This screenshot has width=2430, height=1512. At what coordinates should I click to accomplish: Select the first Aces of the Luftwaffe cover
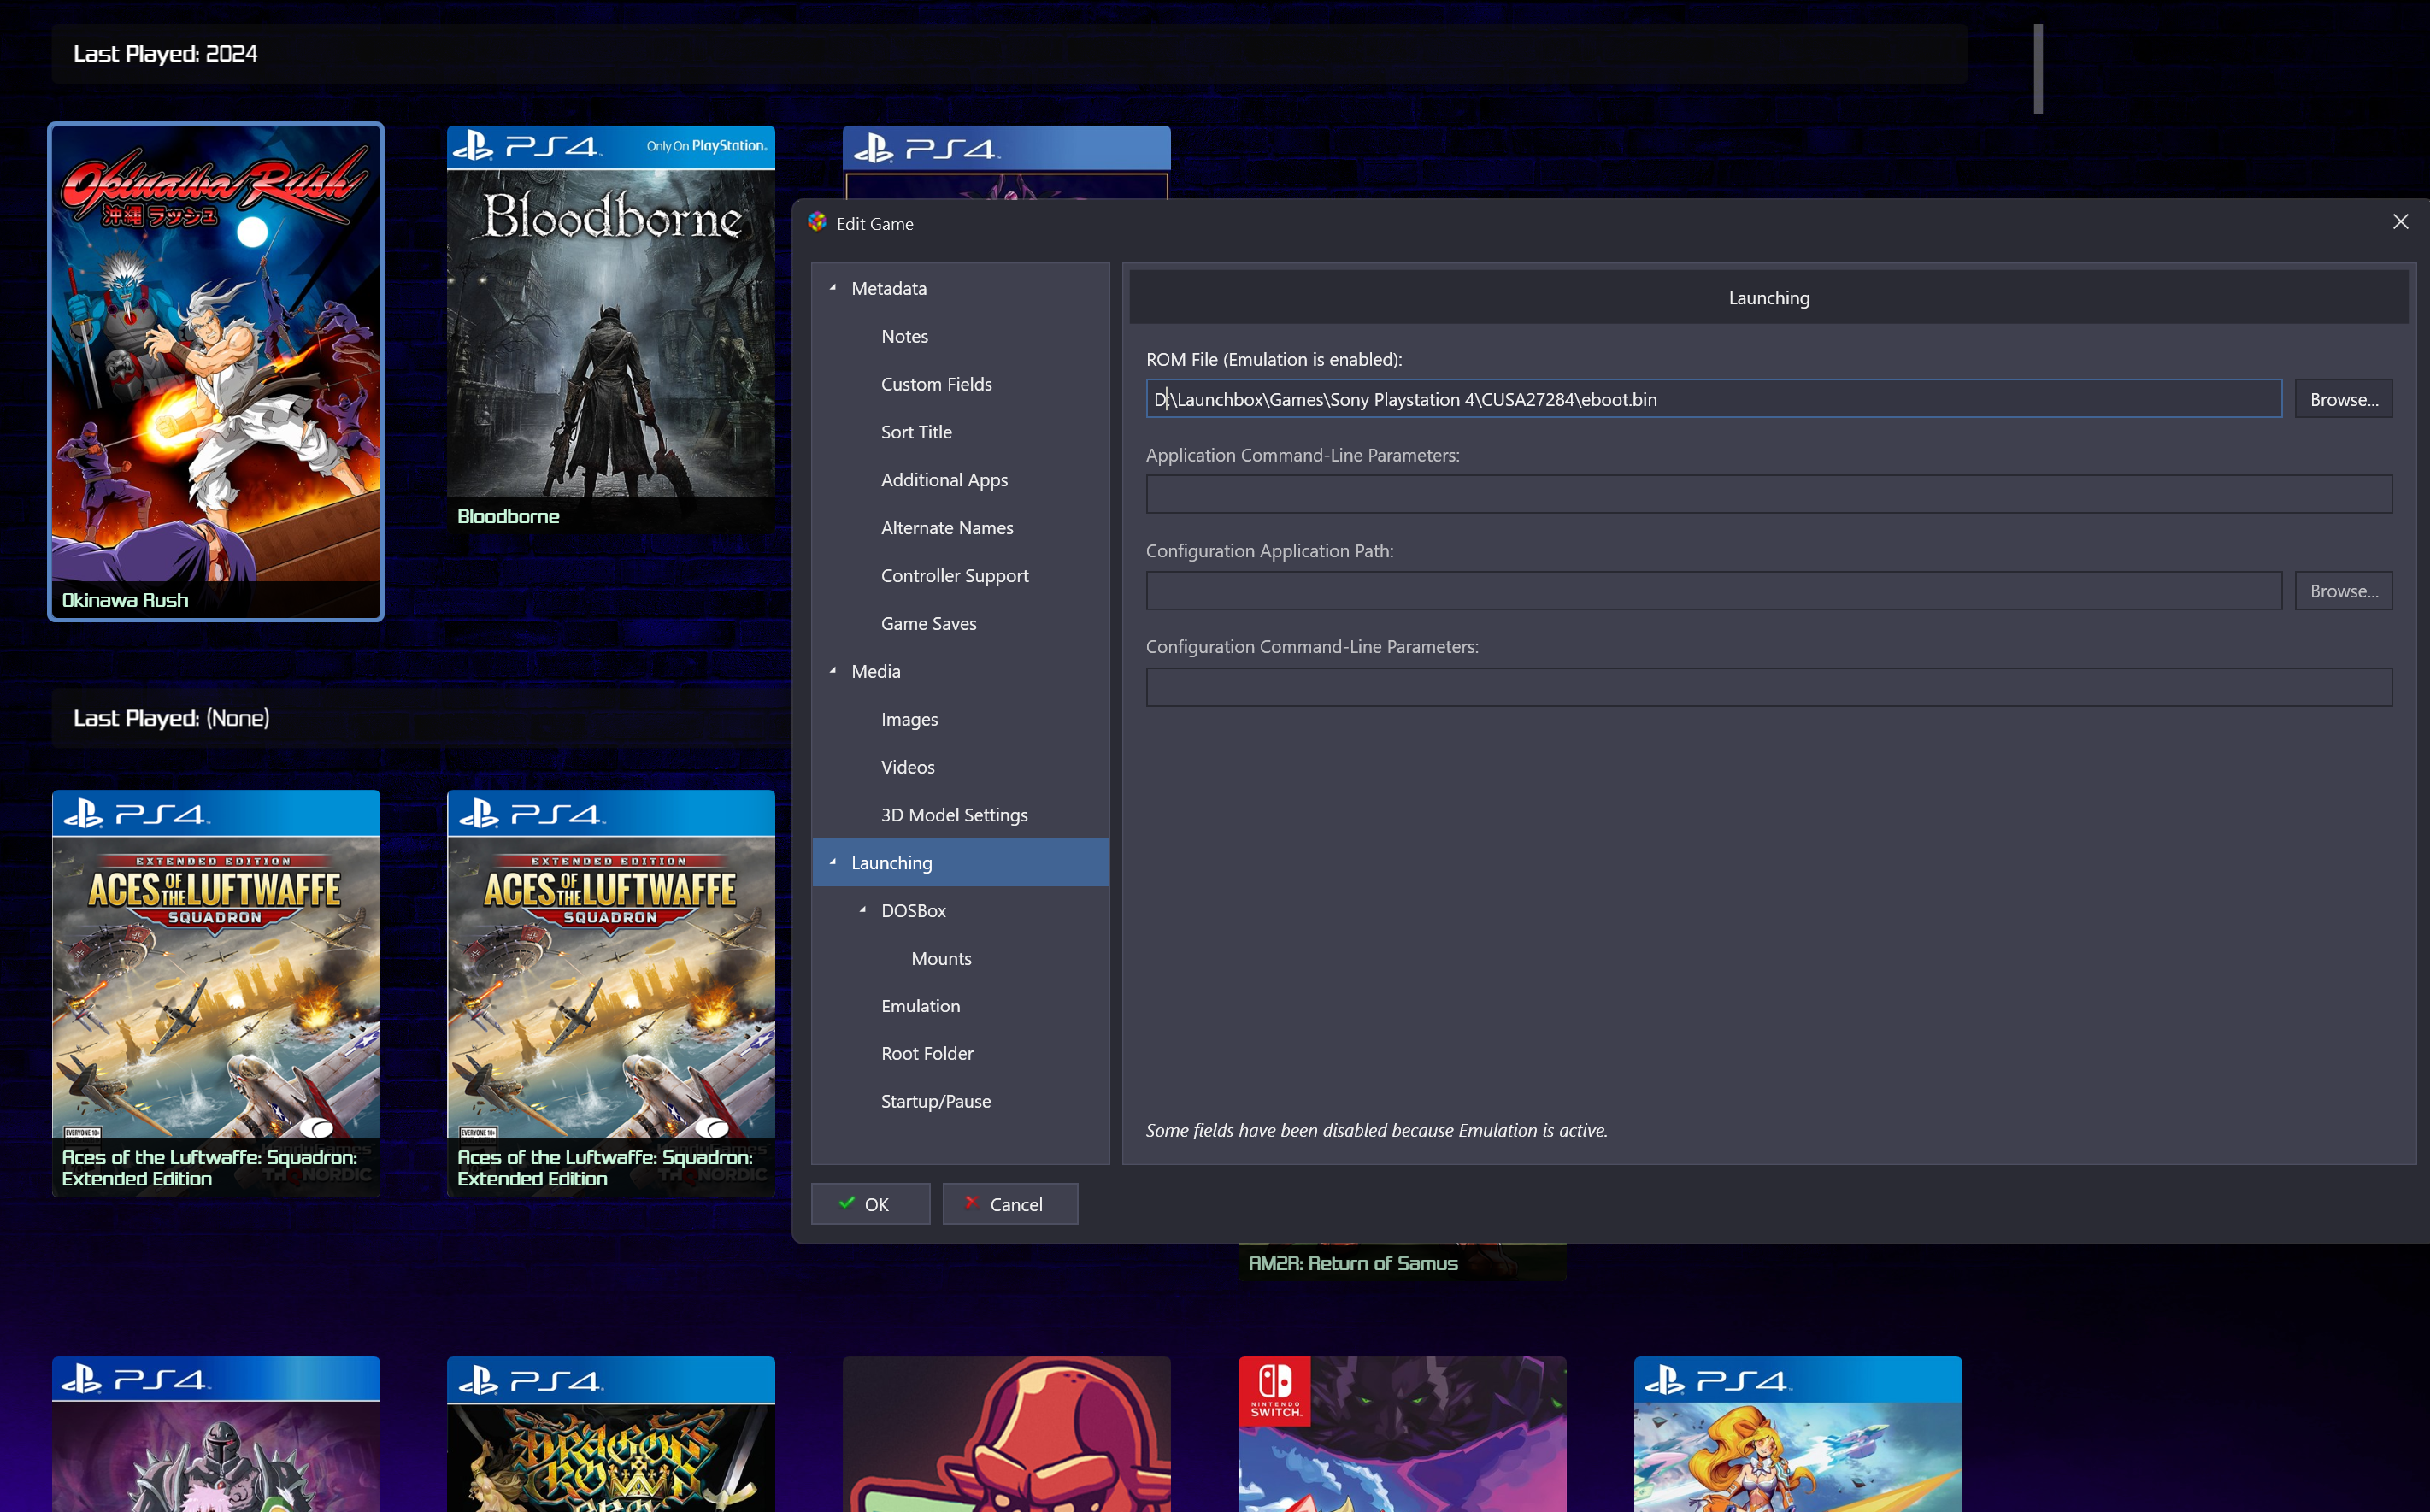click(216, 993)
